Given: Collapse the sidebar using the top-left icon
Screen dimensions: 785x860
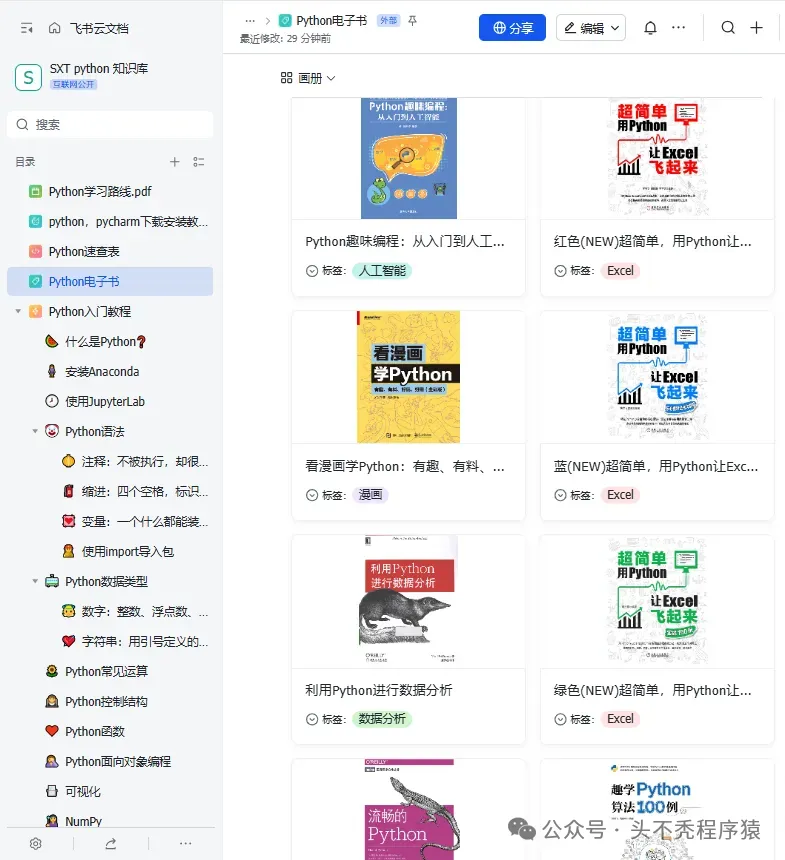Looking at the screenshot, I should [26, 28].
